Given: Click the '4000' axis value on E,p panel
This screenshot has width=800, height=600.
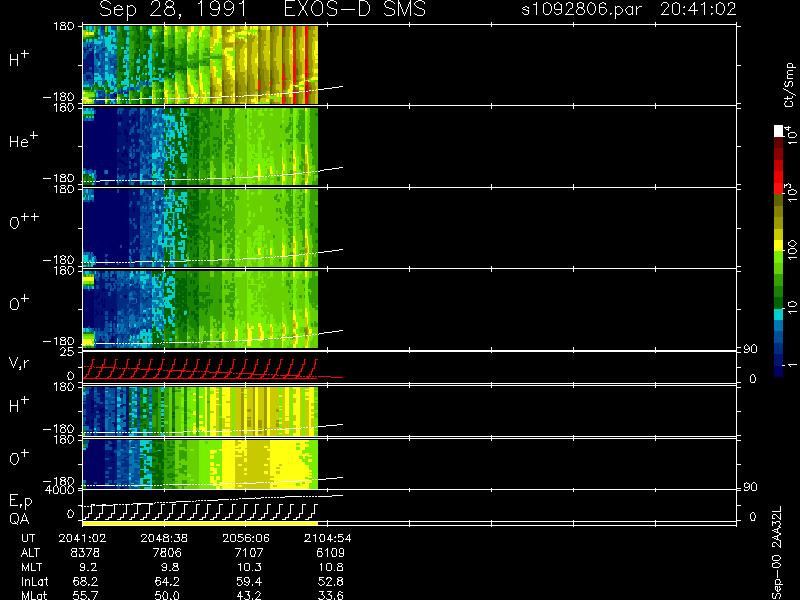Looking at the screenshot, I should click(60, 490).
